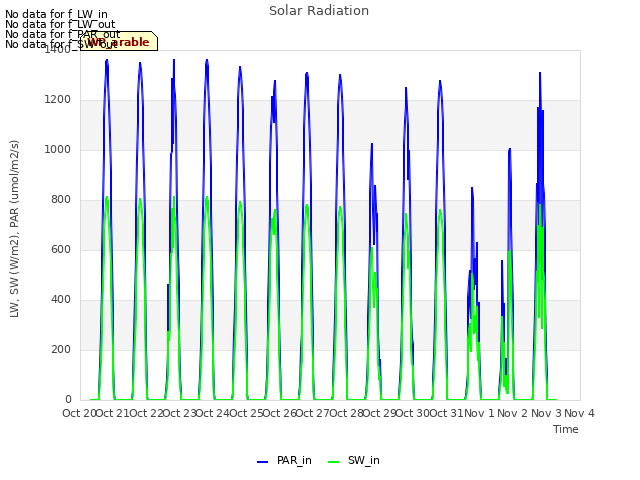The image size is (640, 480).
Task: Click the 'No data for f_LW_in' message
Action: coord(56,14)
